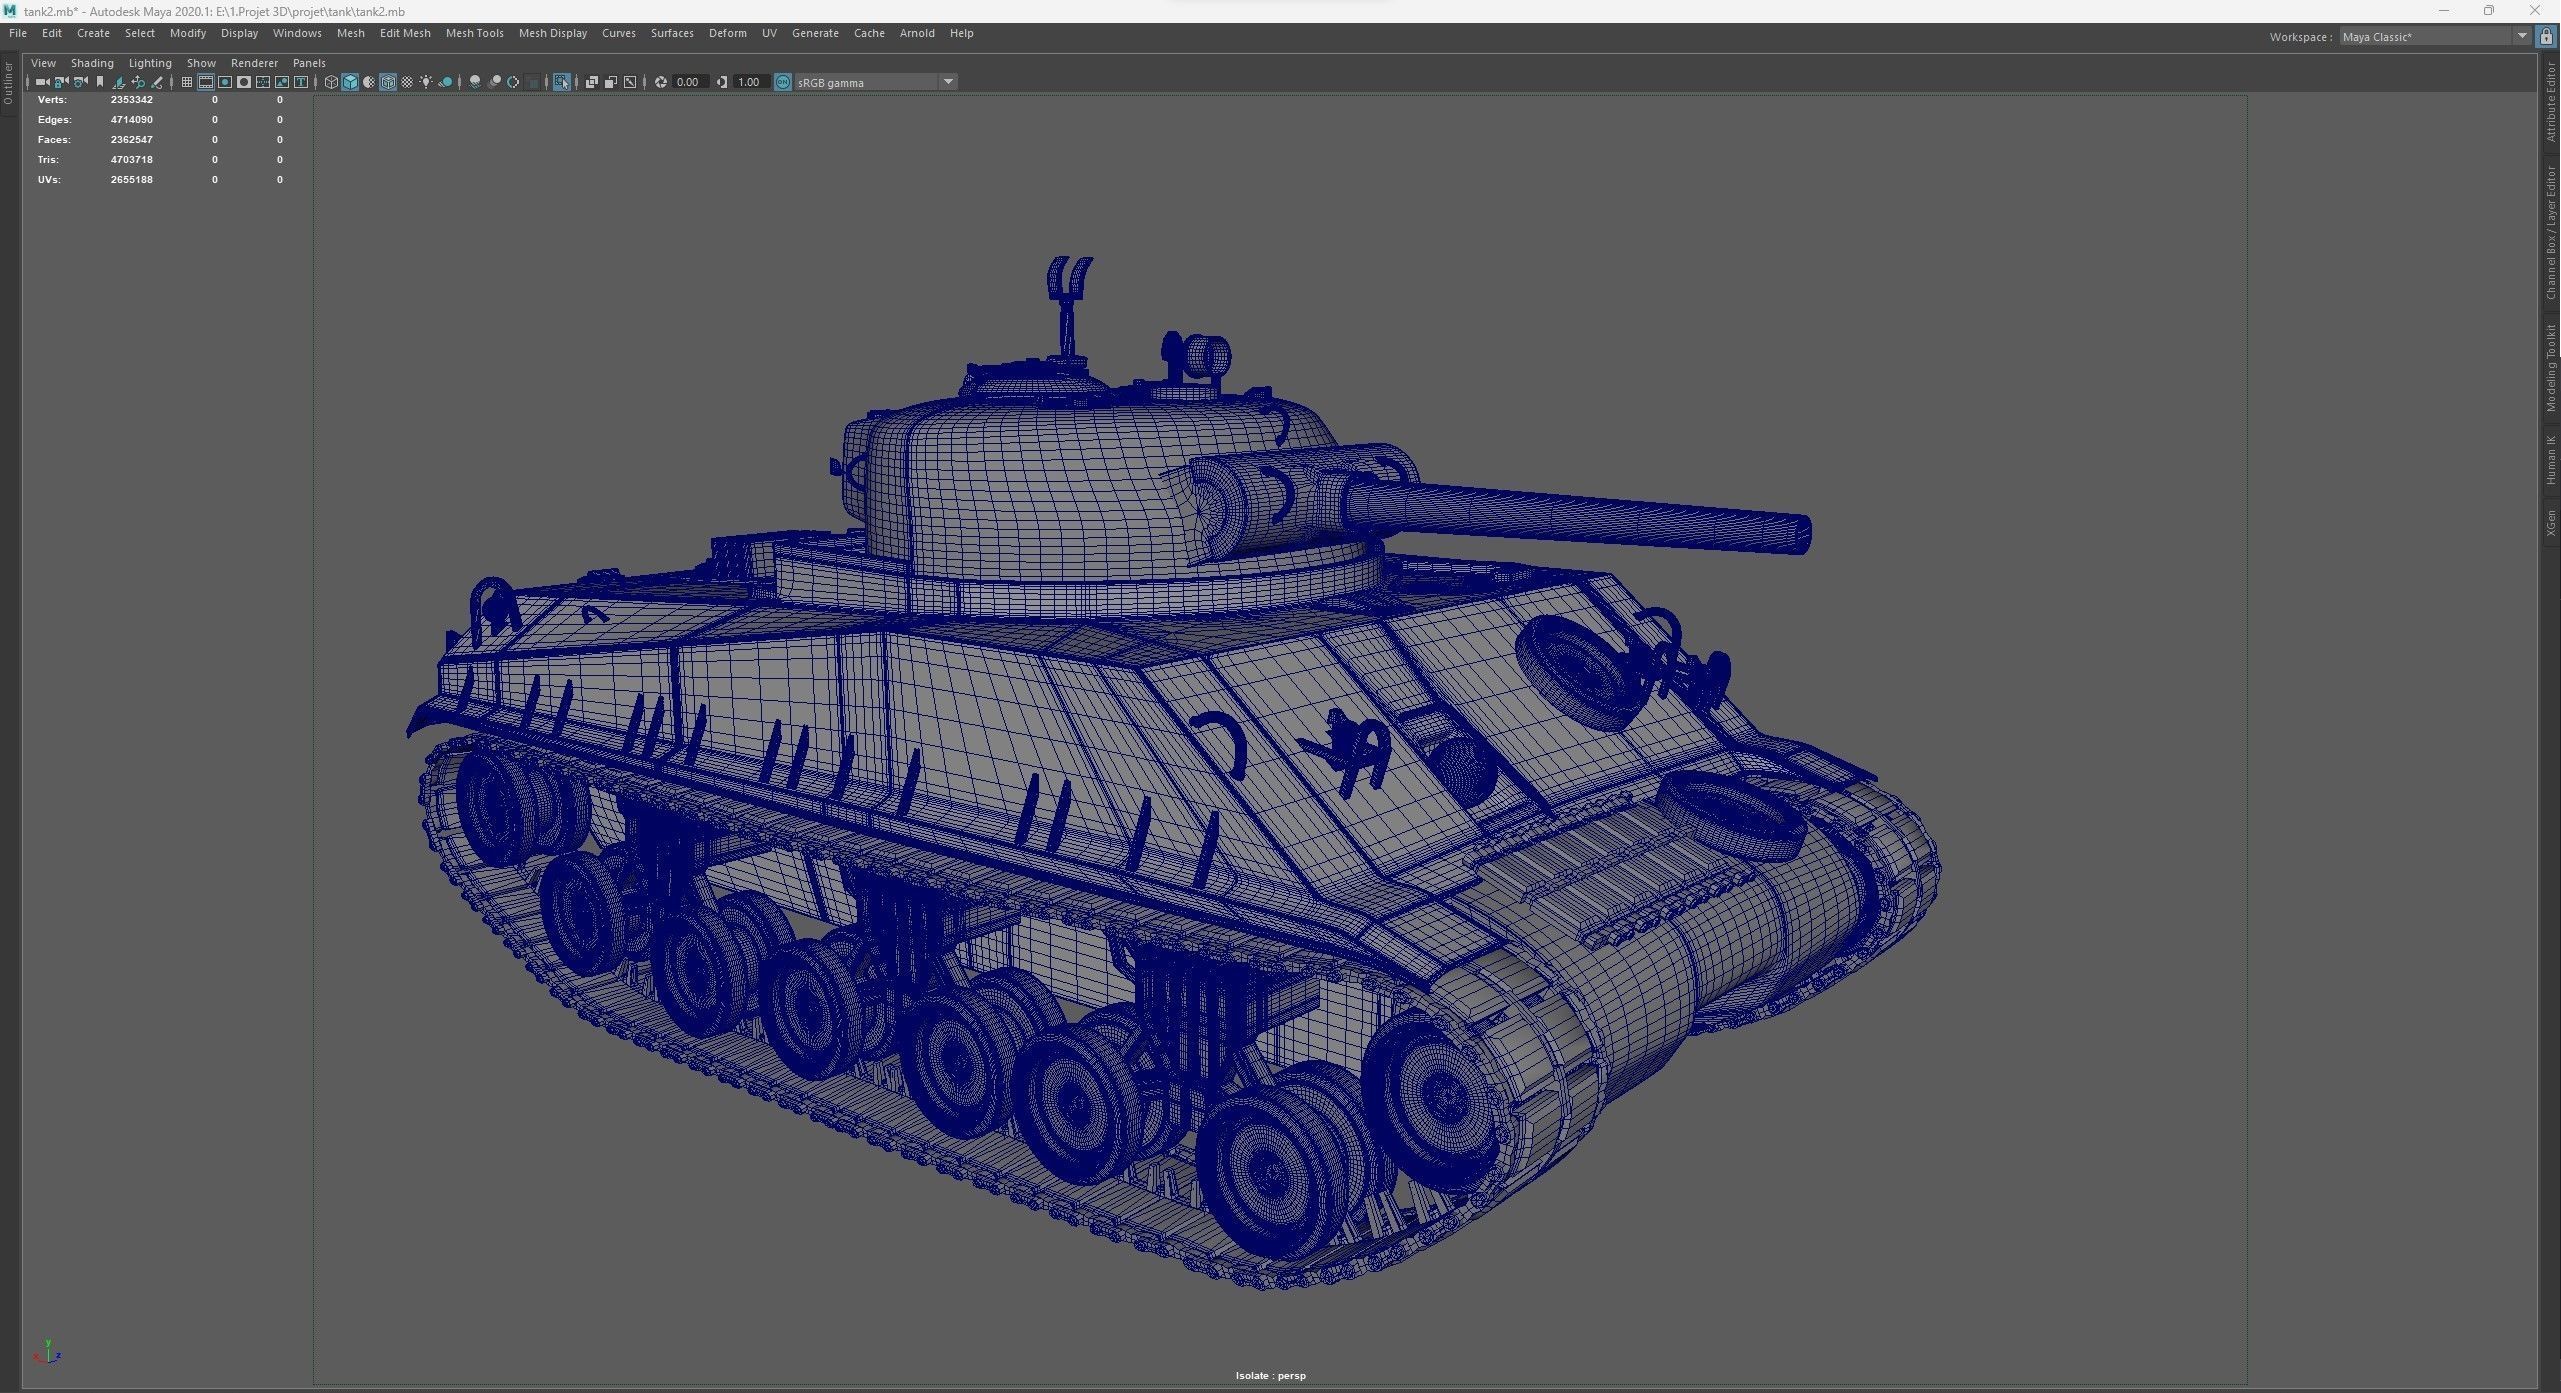
Task: Toggle the grid display in viewport
Action: (187, 82)
